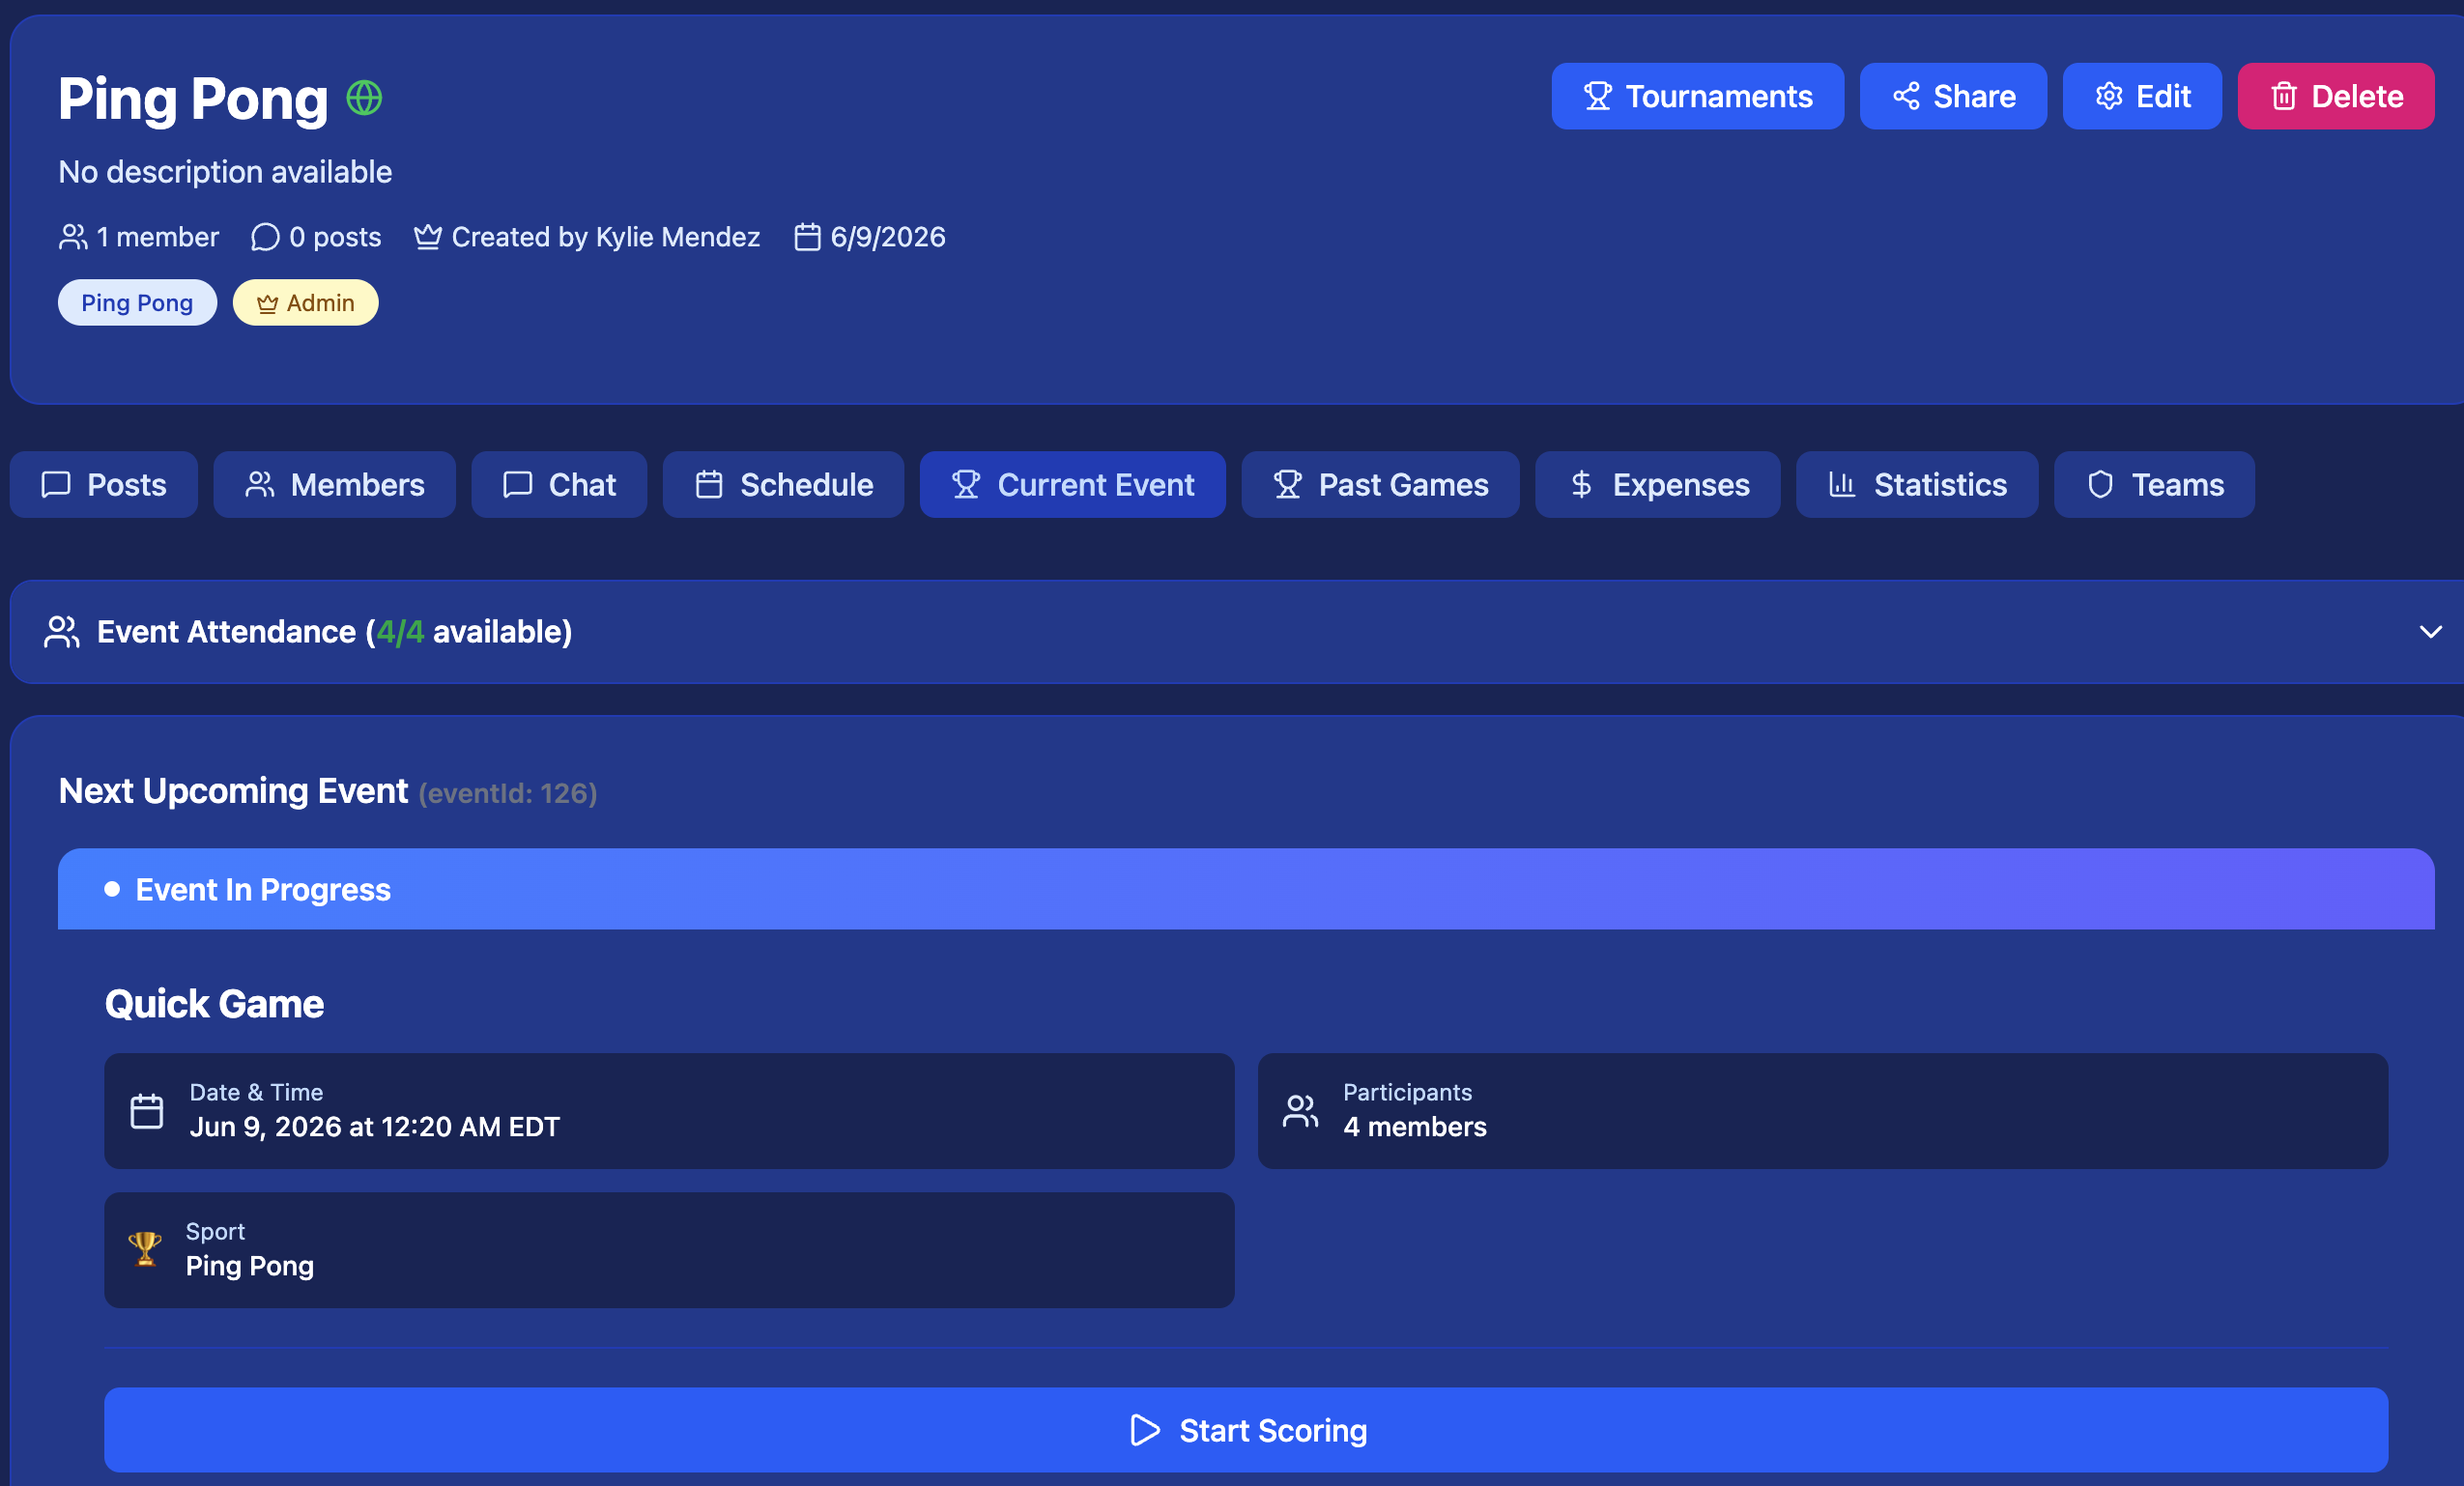Click the Event In Progress banner

tap(1246, 889)
